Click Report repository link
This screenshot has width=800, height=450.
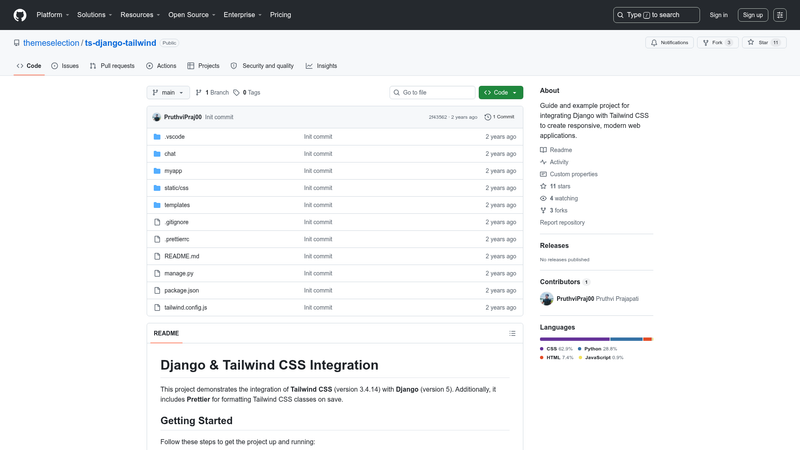tap(562, 222)
